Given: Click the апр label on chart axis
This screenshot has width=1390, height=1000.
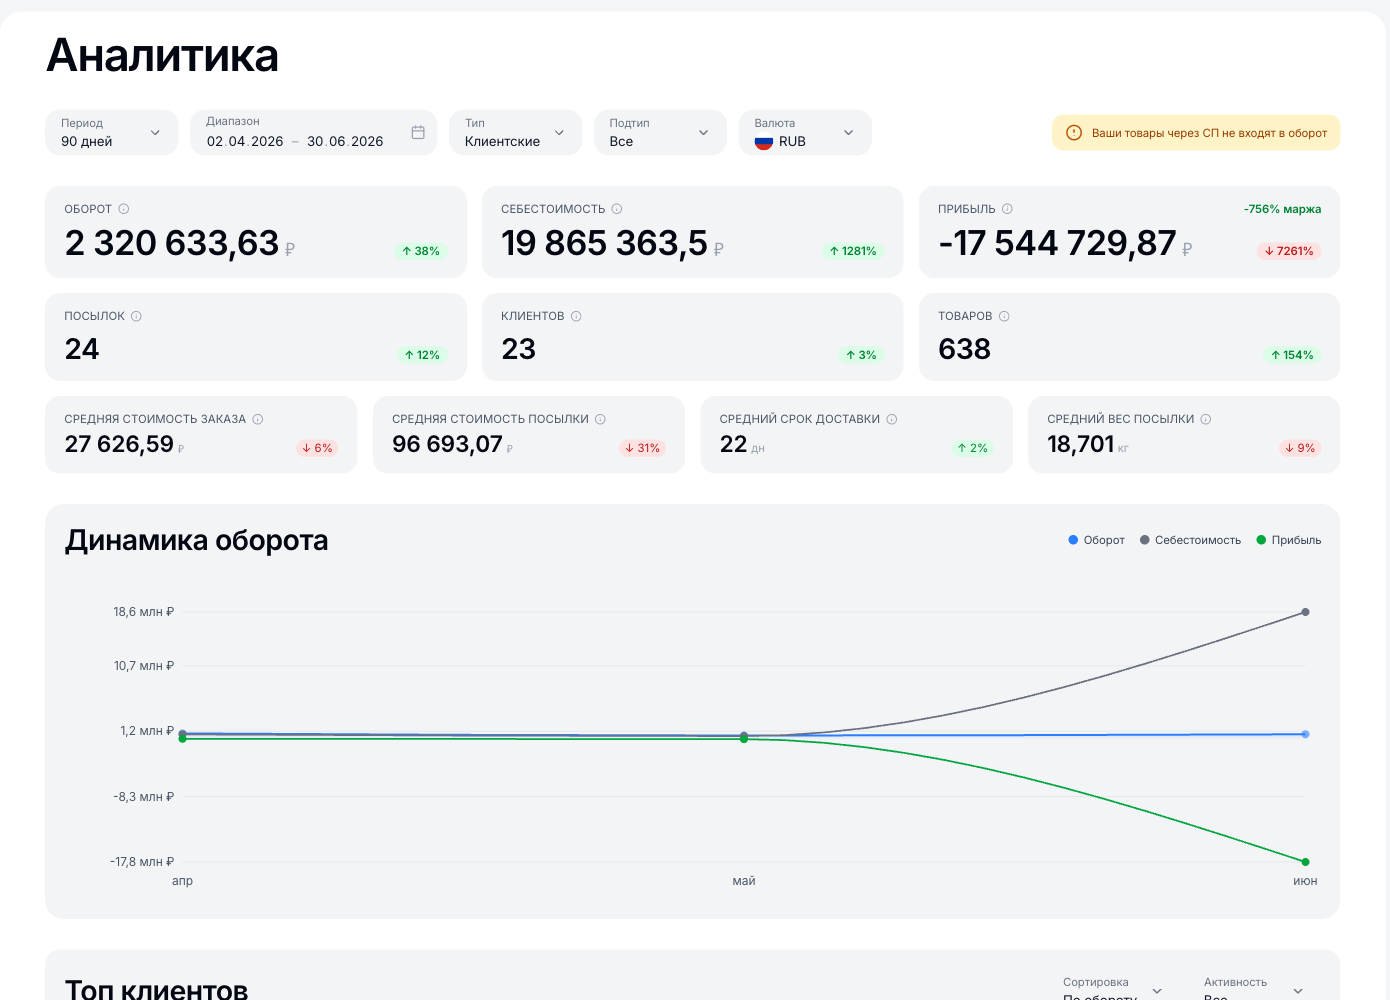Looking at the screenshot, I should click(x=182, y=881).
